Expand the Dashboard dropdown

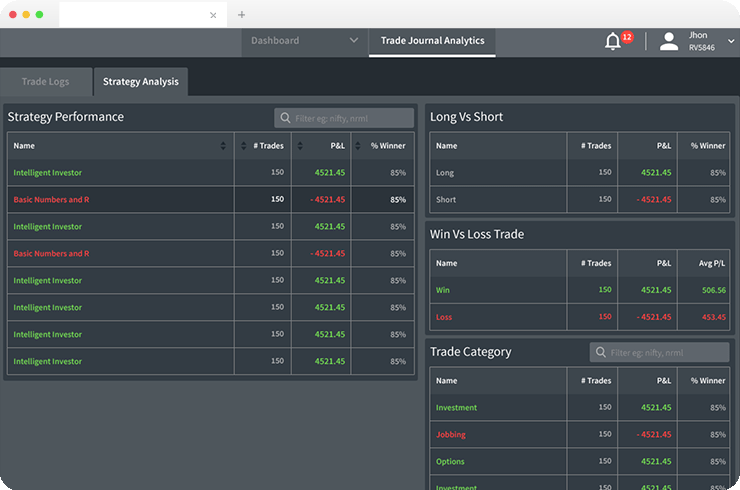click(x=353, y=41)
